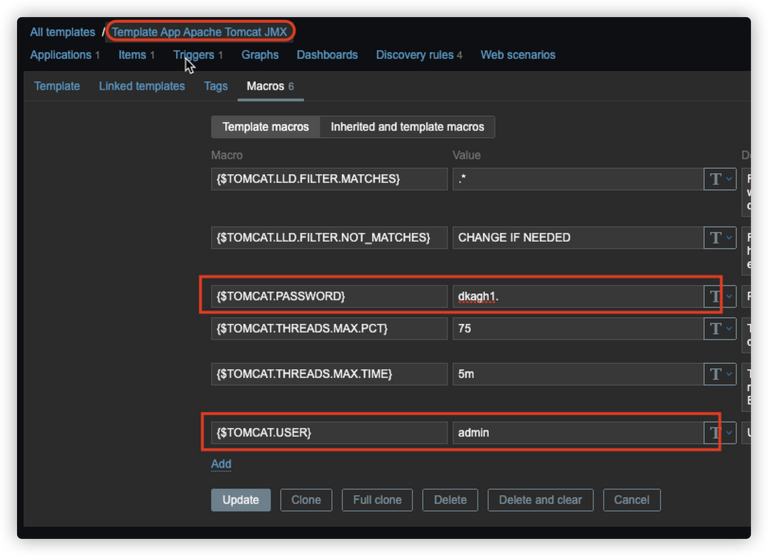This screenshot has width=768, height=556.
Task: Switch to the Tags tab
Action: 216,86
